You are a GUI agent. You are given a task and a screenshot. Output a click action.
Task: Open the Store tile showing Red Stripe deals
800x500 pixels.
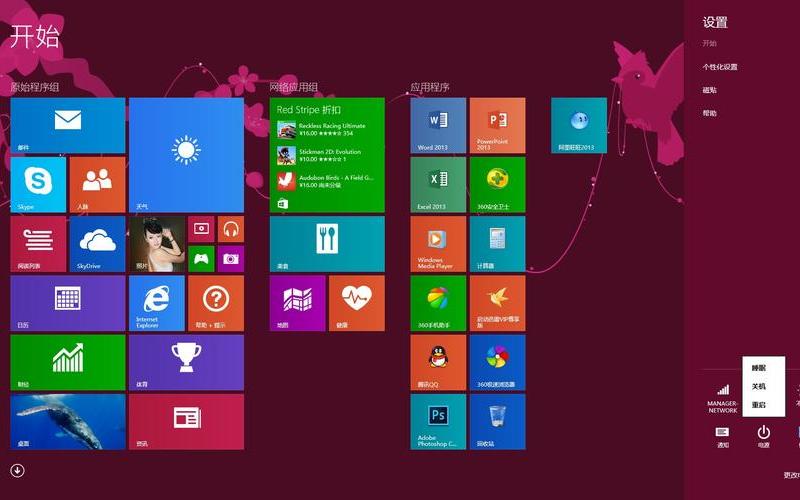tap(327, 155)
